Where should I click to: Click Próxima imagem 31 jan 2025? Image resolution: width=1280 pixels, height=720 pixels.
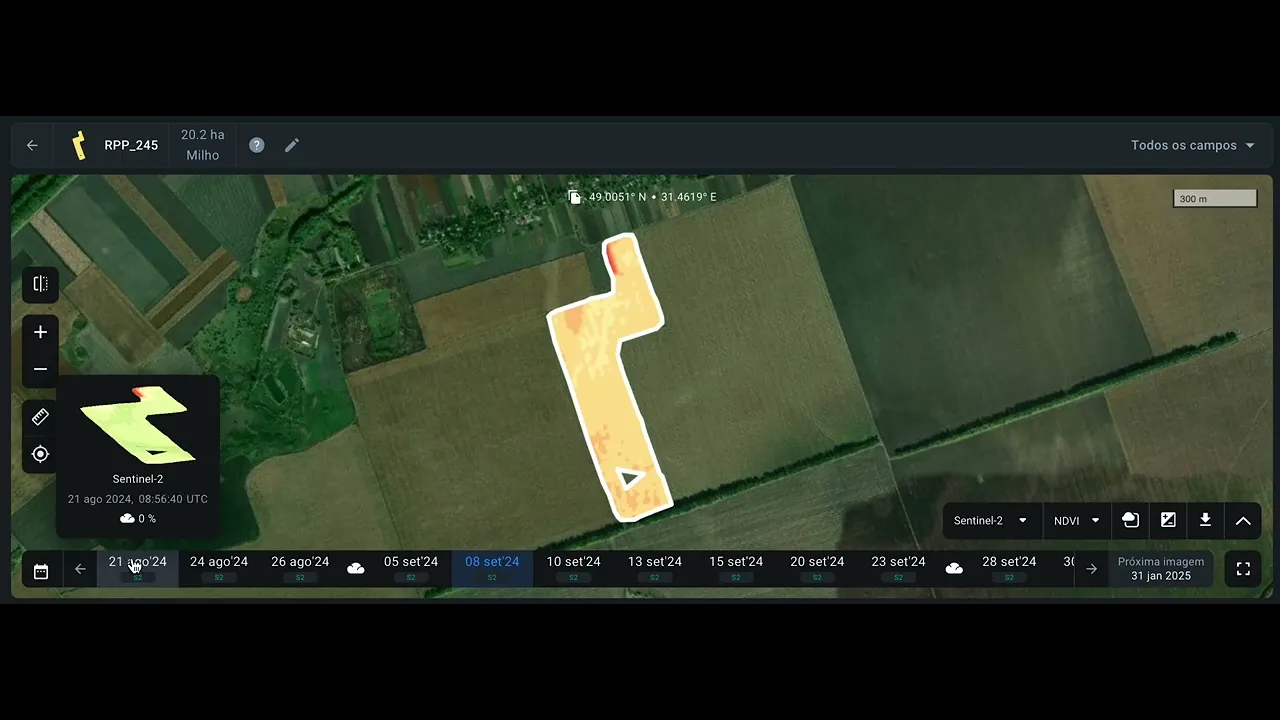(1161, 569)
